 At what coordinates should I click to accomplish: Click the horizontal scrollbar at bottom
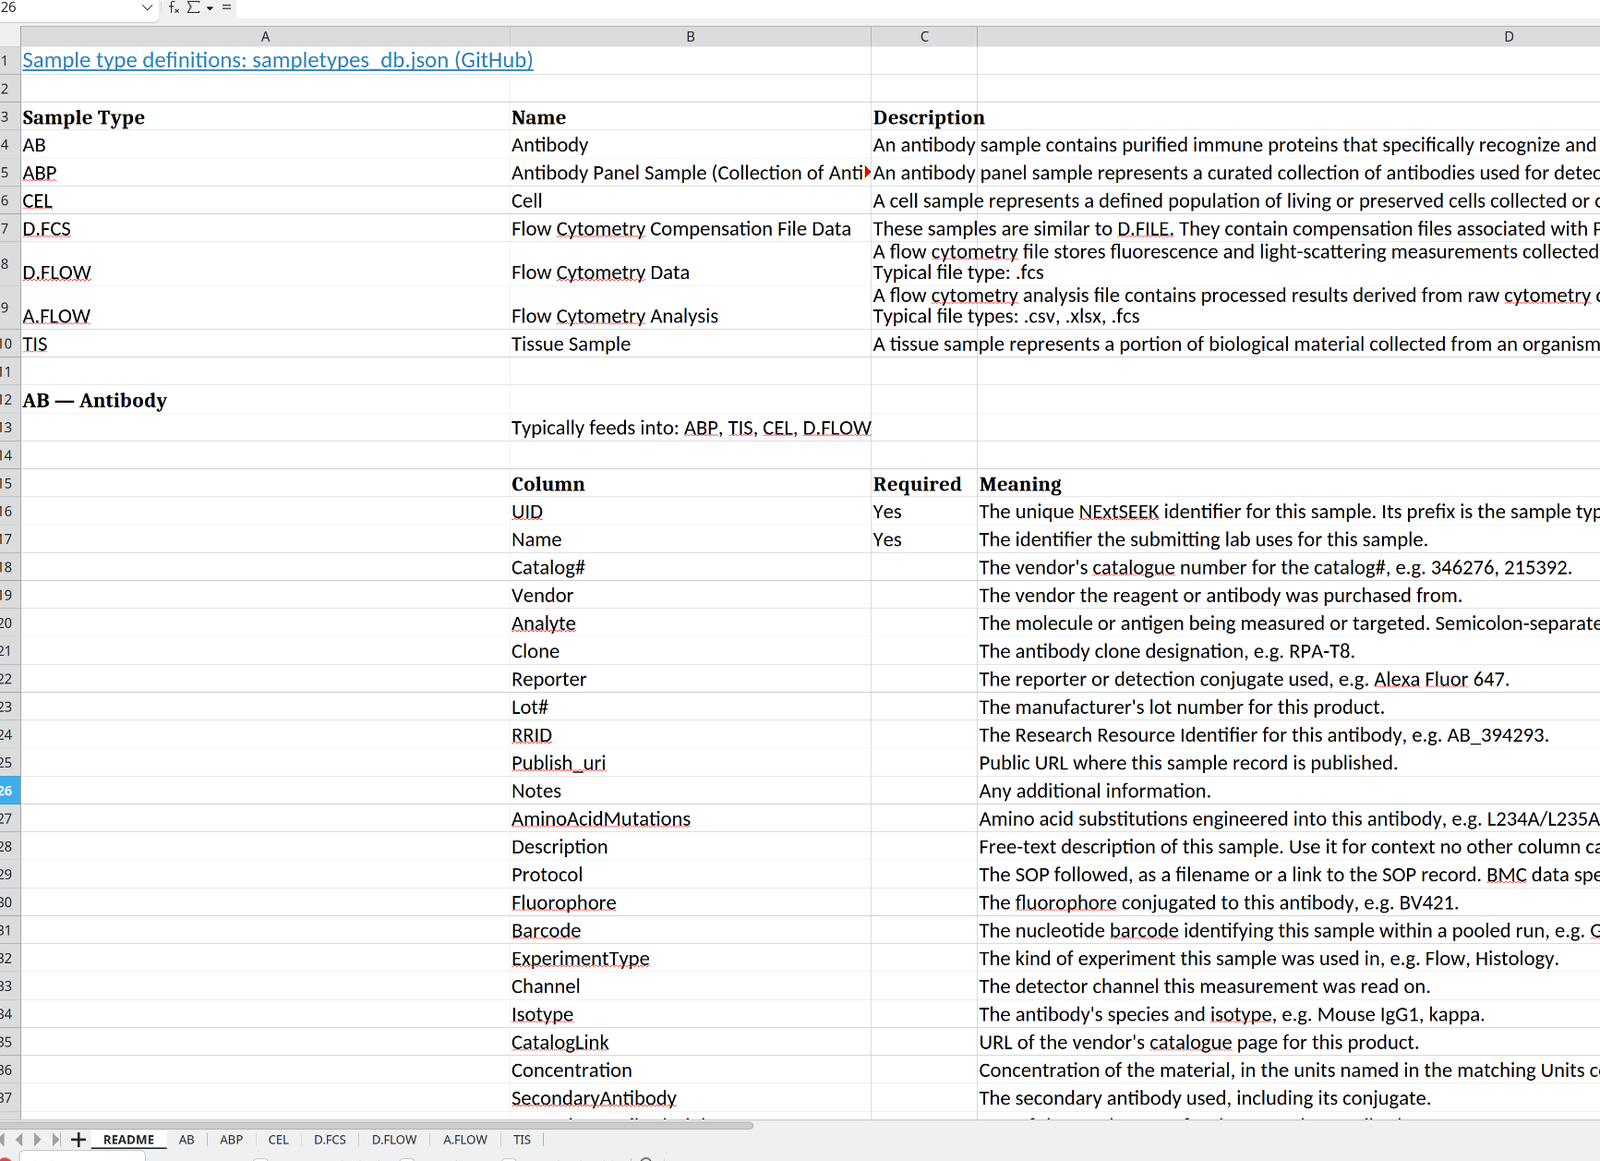point(376,1125)
